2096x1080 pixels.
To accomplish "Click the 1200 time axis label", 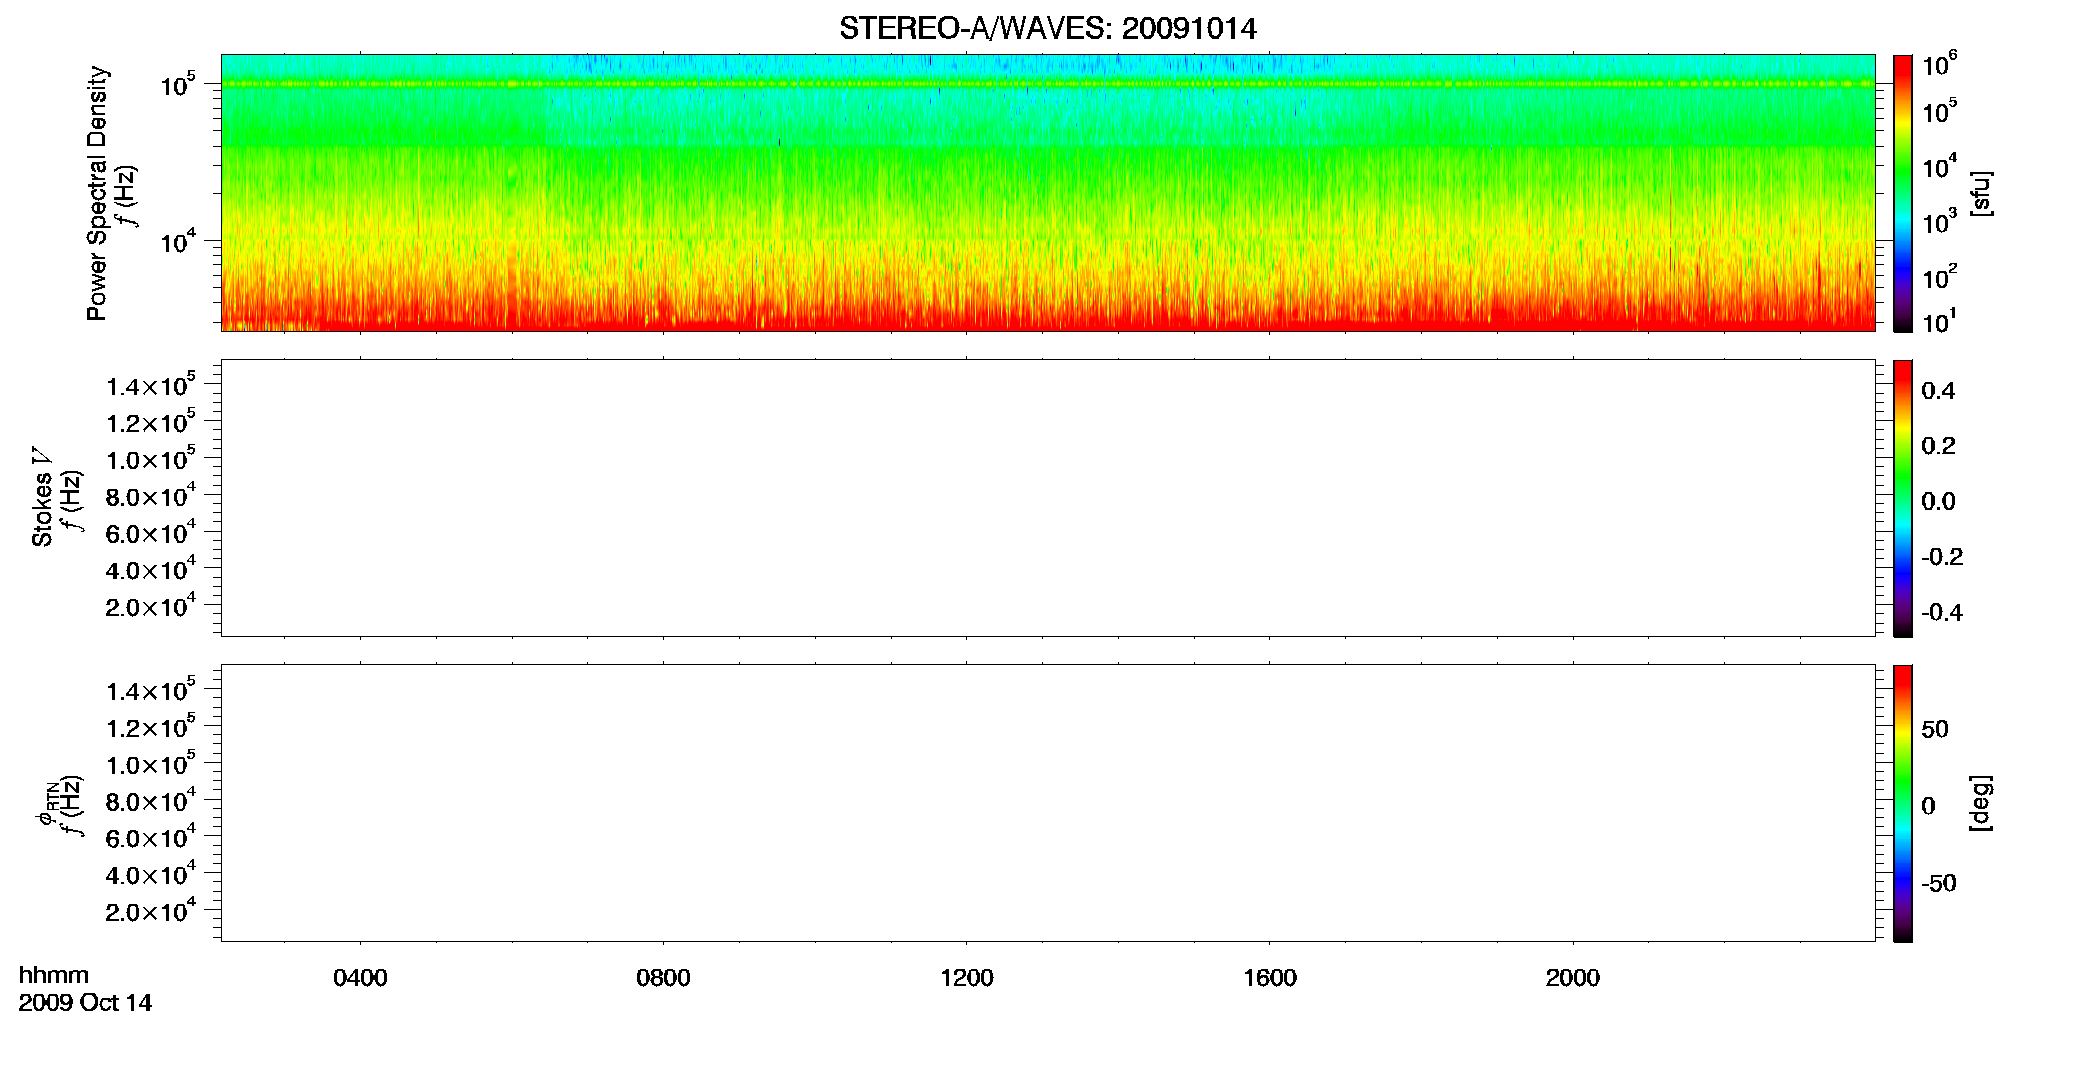I will pyautogui.click(x=967, y=978).
